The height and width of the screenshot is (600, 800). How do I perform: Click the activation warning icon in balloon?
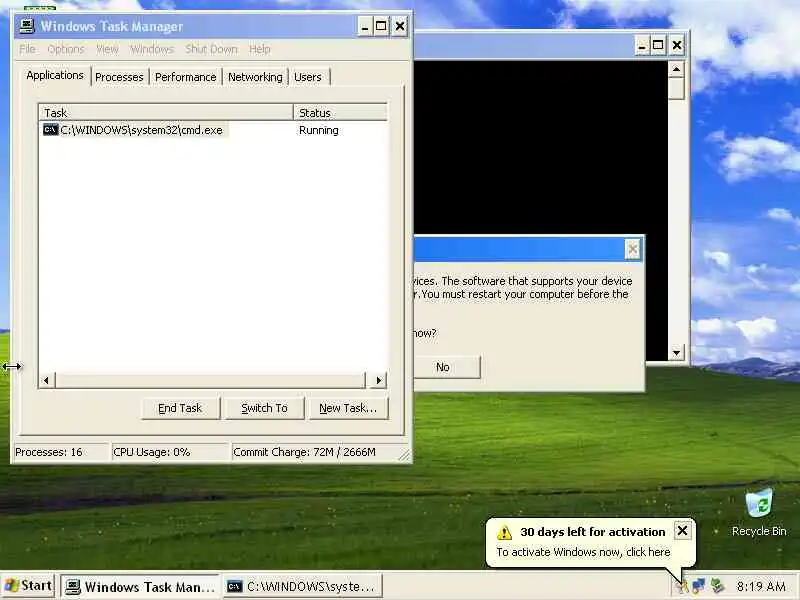tap(504, 532)
